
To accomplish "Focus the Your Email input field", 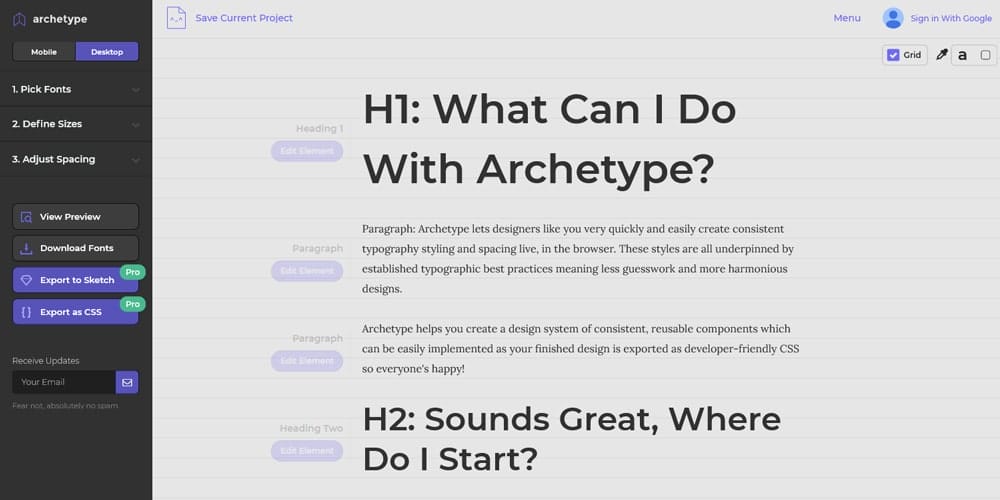I will tap(64, 382).
